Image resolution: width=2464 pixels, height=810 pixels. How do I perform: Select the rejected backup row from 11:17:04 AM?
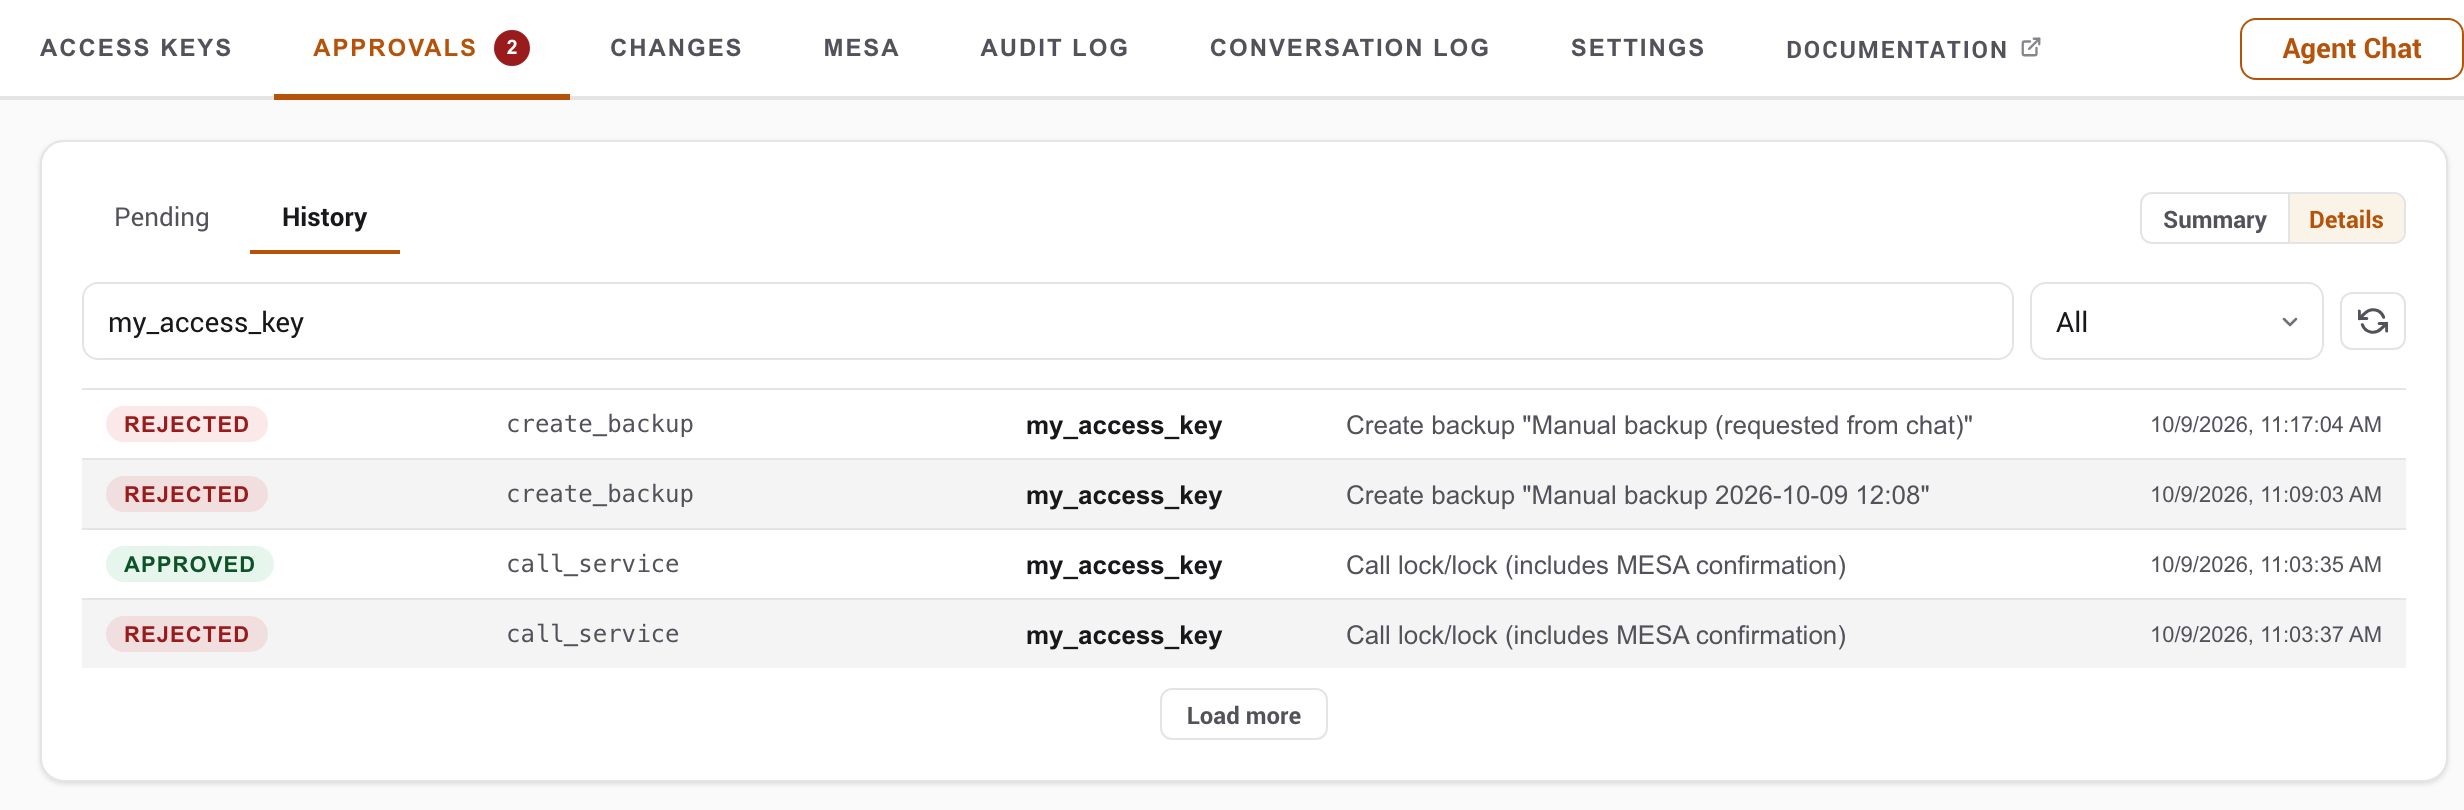click(x=1244, y=424)
